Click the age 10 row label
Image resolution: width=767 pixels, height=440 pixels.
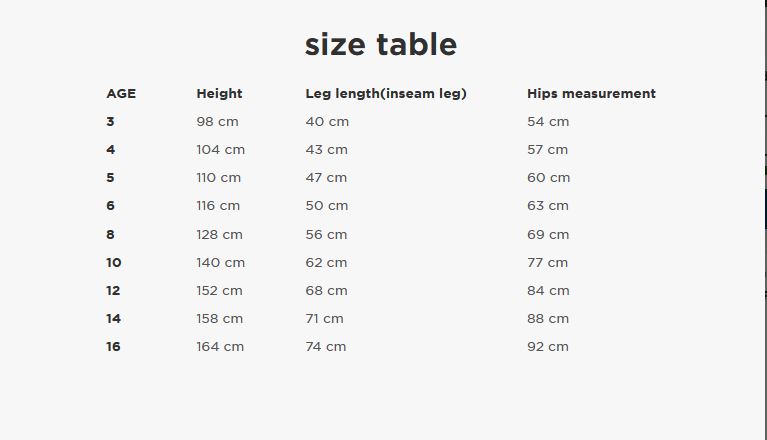[x=113, y=262]
